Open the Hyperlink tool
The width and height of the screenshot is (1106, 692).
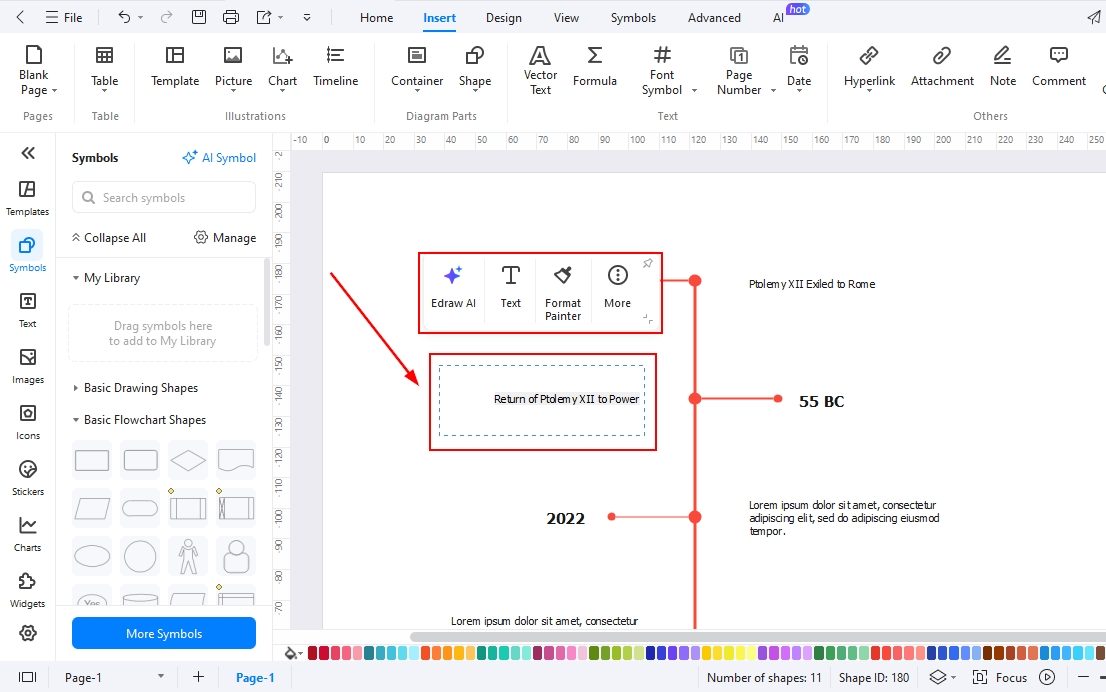[868, 69]
